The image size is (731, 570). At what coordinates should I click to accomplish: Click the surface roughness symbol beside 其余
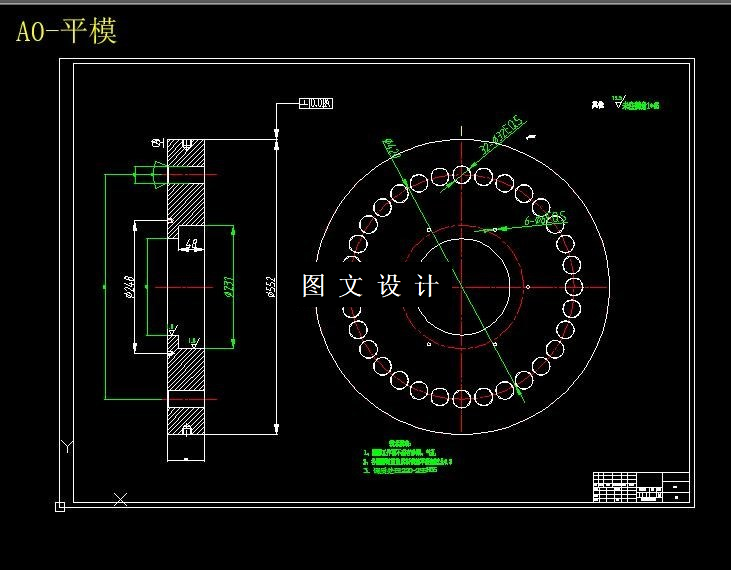click(x=618, y=103)
